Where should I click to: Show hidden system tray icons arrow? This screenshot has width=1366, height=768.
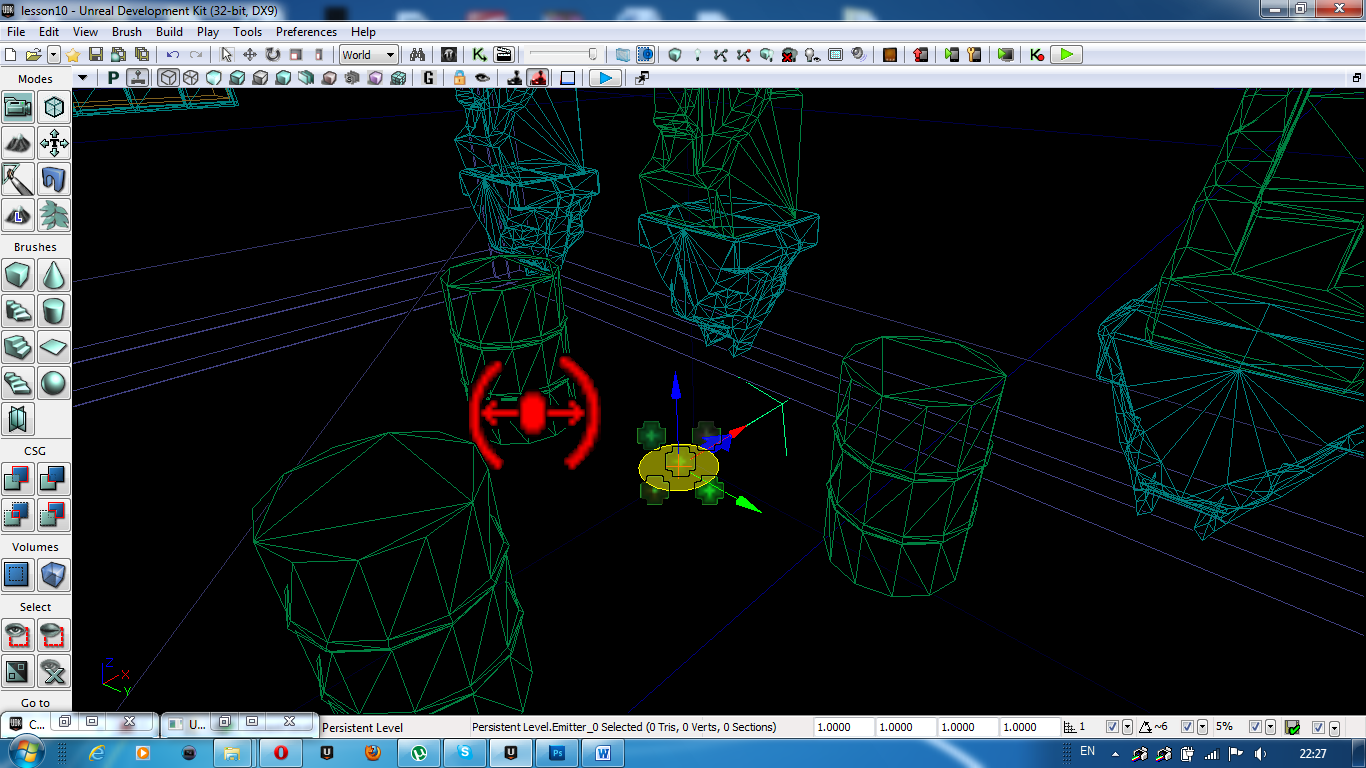pos(1117,753)
